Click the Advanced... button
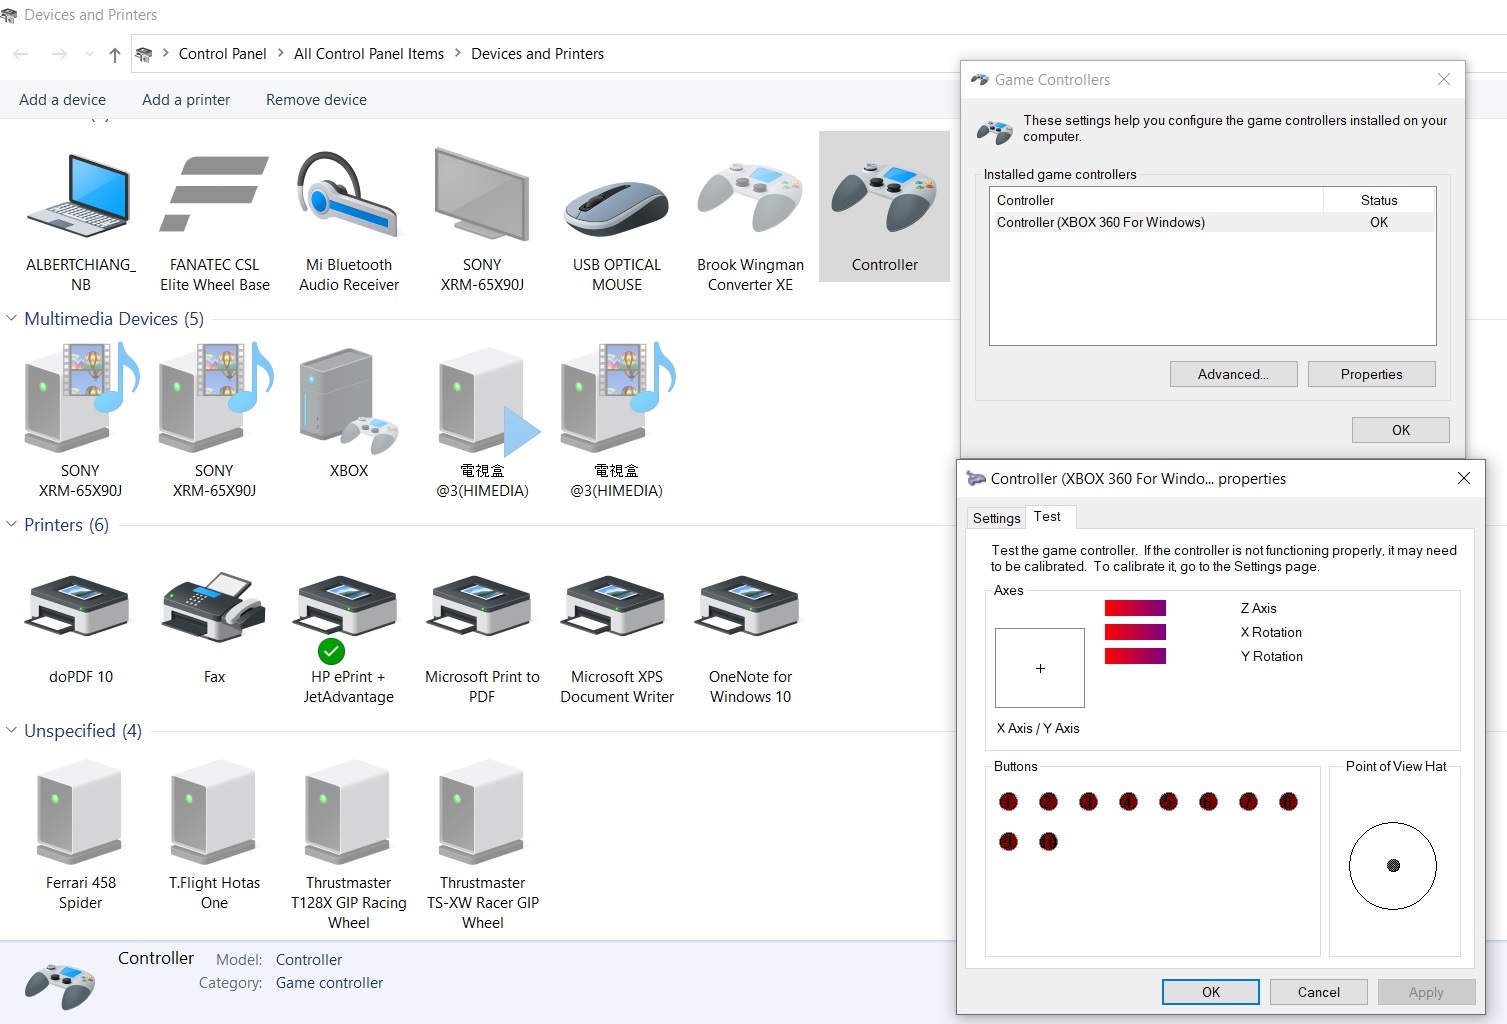The image size is (1507, 1024). tap(1233, 374)
